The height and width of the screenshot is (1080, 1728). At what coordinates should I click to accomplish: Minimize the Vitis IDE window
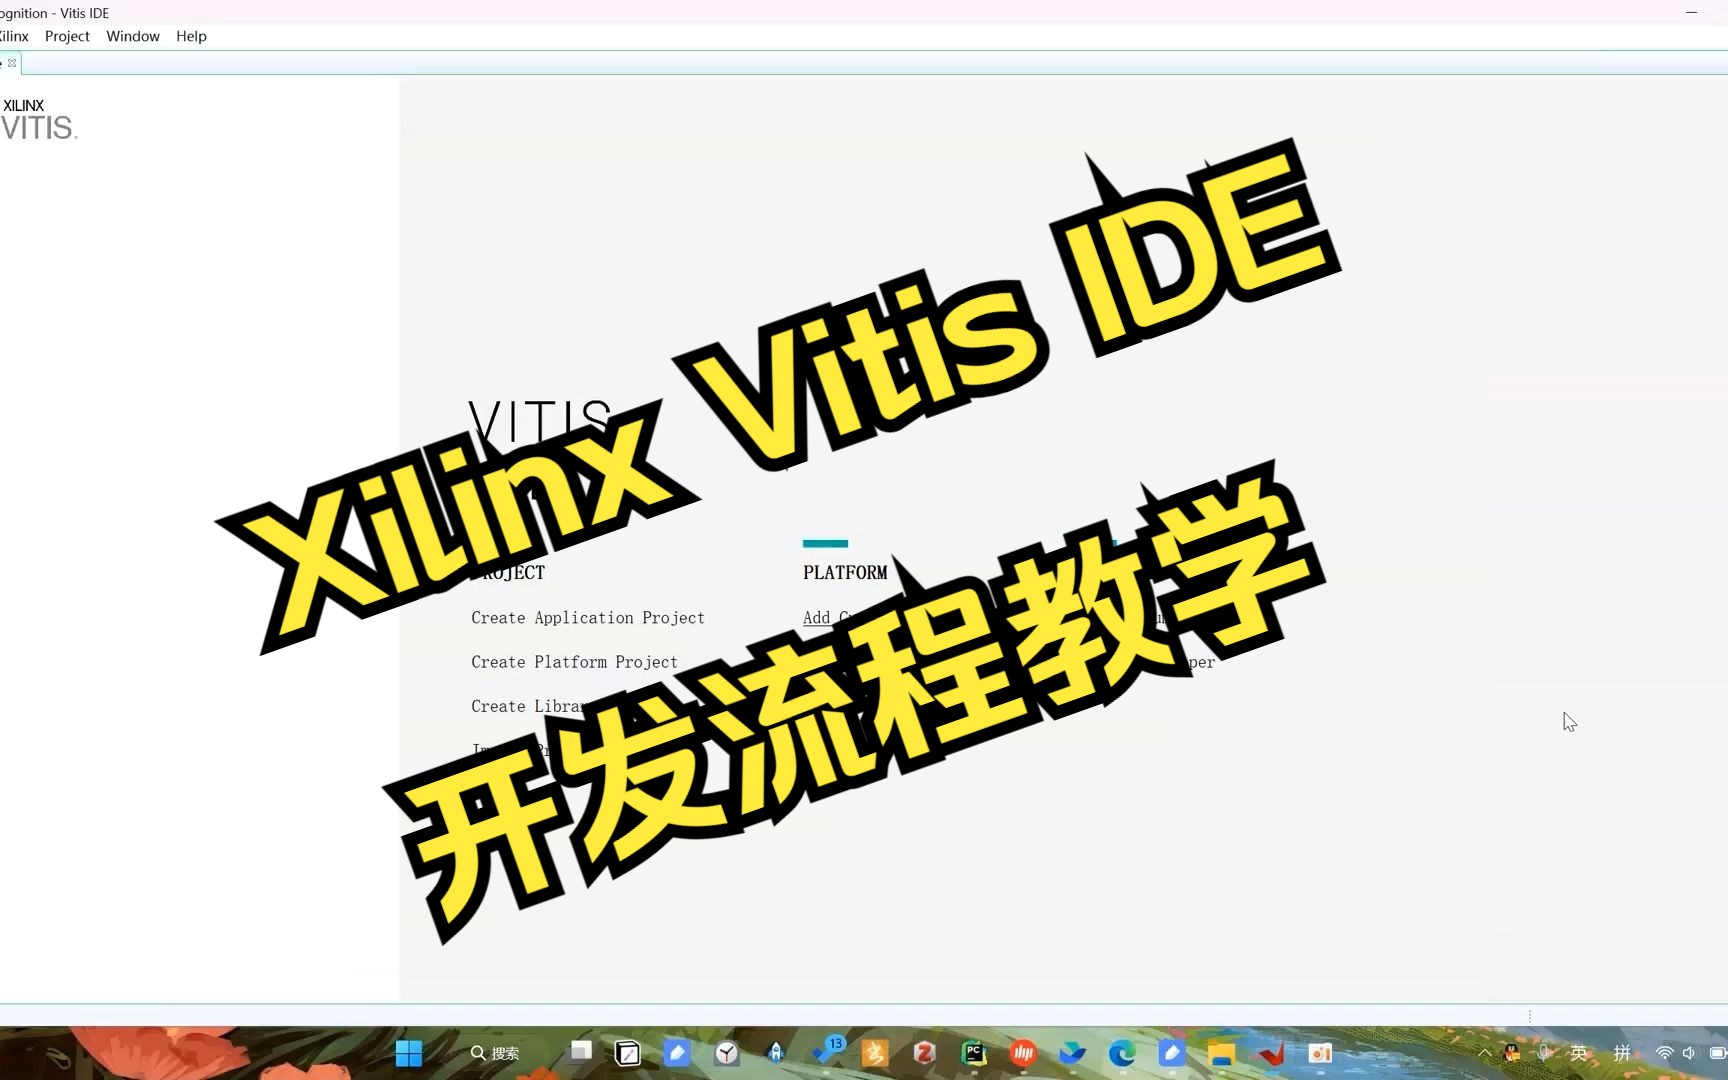[1692, 13]
